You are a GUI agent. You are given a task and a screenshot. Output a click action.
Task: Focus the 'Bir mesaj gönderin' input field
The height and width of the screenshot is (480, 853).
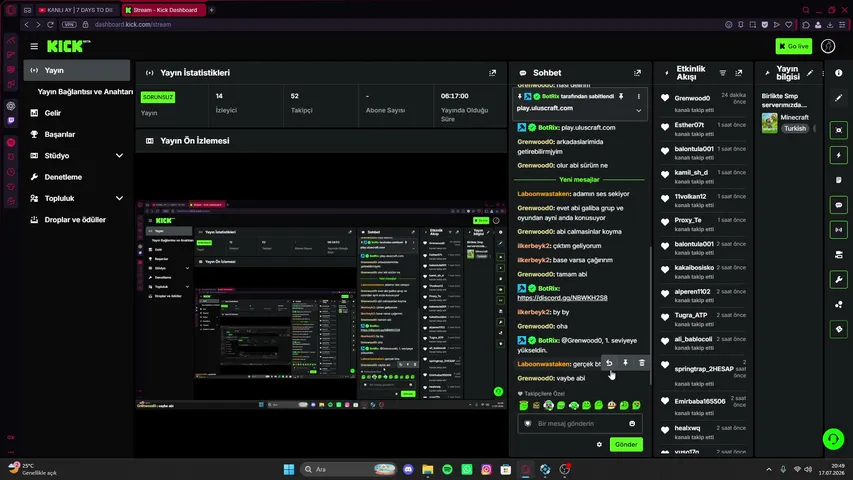tap(580, 423)
